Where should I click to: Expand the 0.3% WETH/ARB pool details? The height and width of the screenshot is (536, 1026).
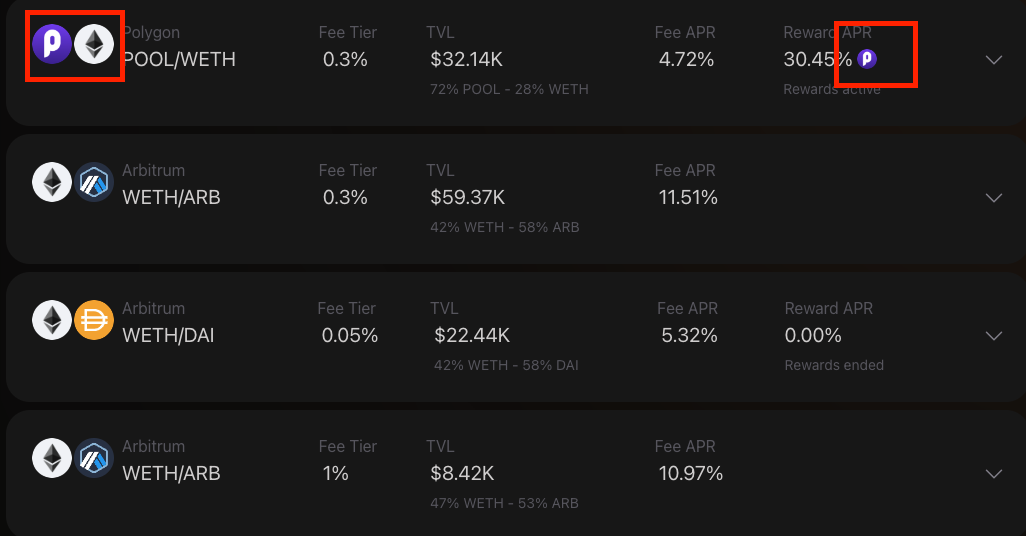993,198
